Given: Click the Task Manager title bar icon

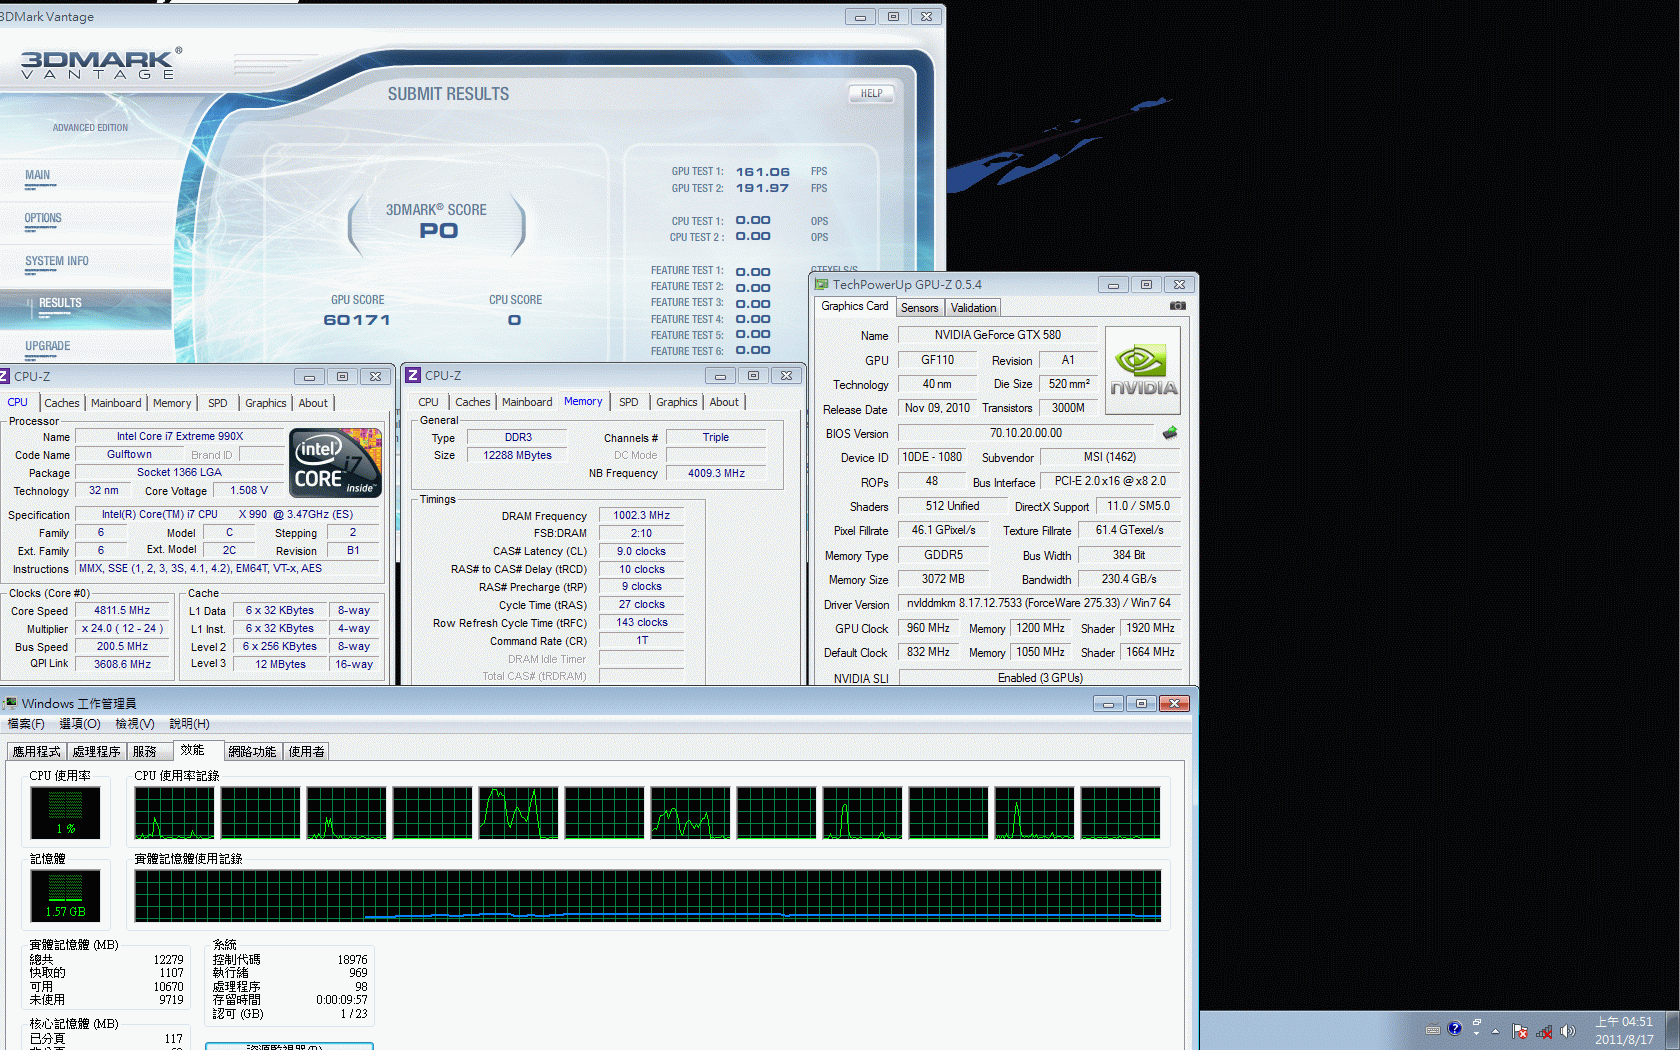Looking at the screenshot, I should (10, 703).
